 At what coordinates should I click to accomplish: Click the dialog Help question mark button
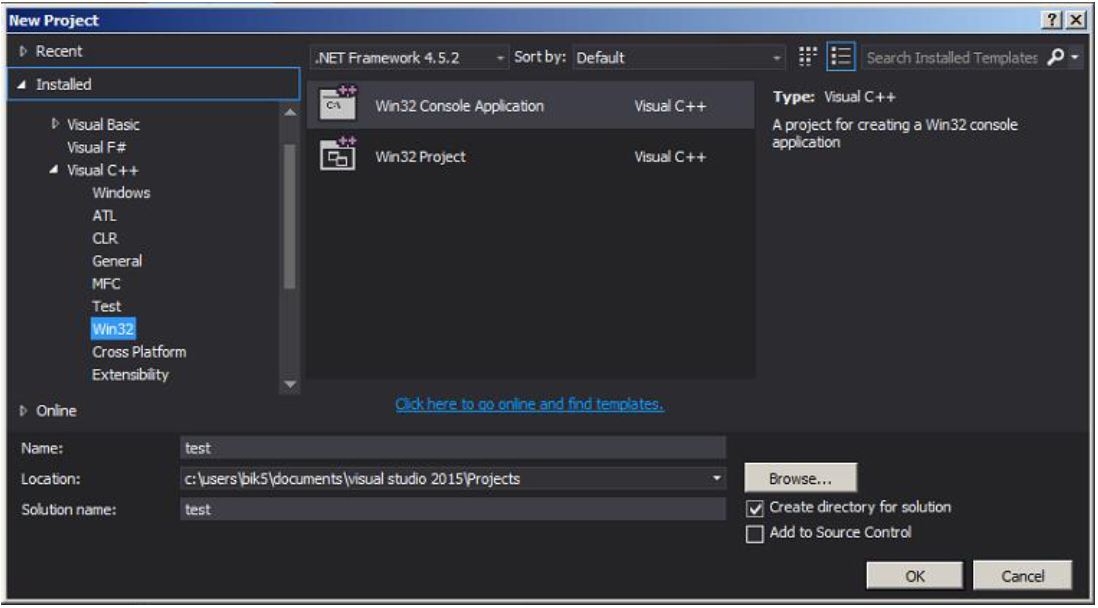pyautogui.click(x=1053, y=20)
